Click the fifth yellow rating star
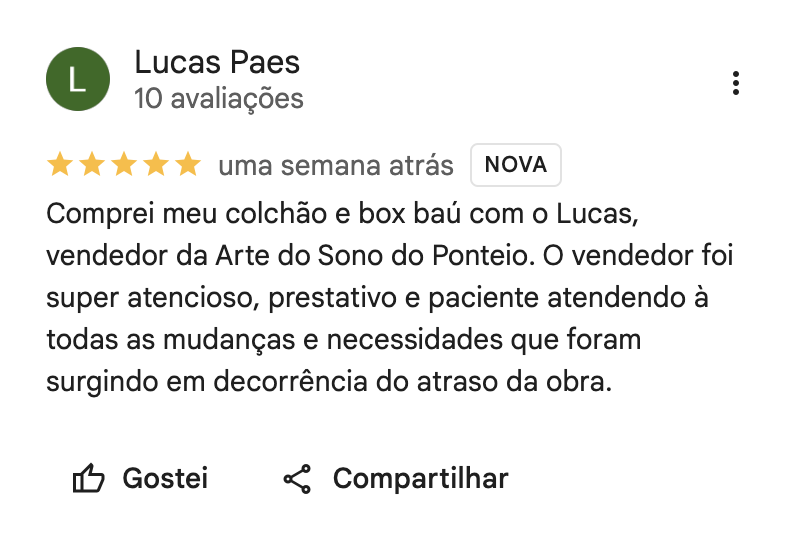 (x=188, y=165)
